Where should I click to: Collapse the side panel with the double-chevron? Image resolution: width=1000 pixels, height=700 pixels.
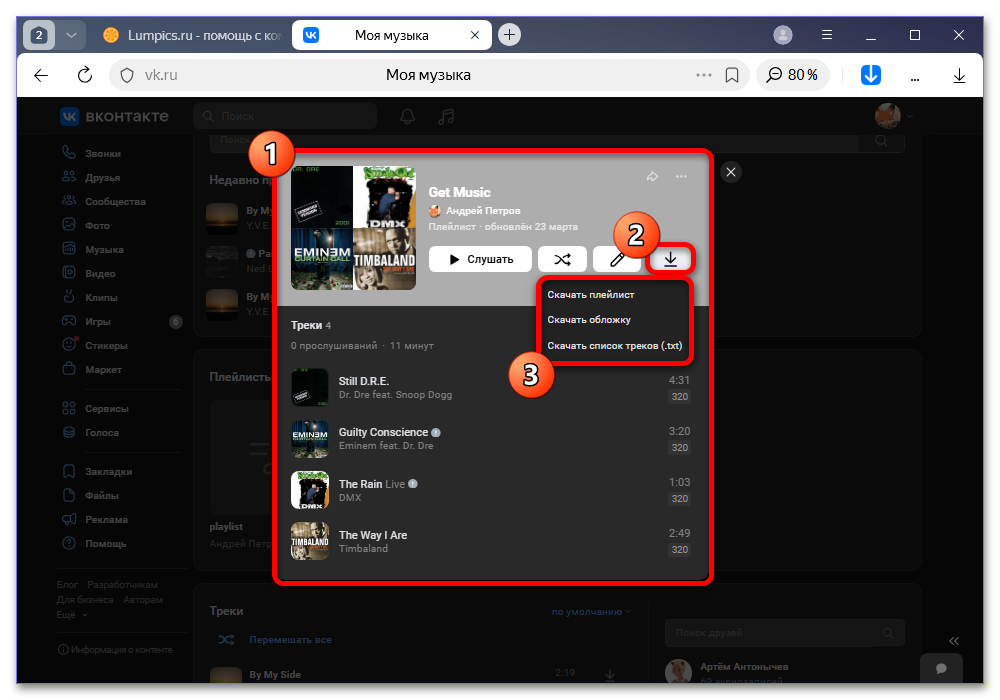click(x=953, y=641)
